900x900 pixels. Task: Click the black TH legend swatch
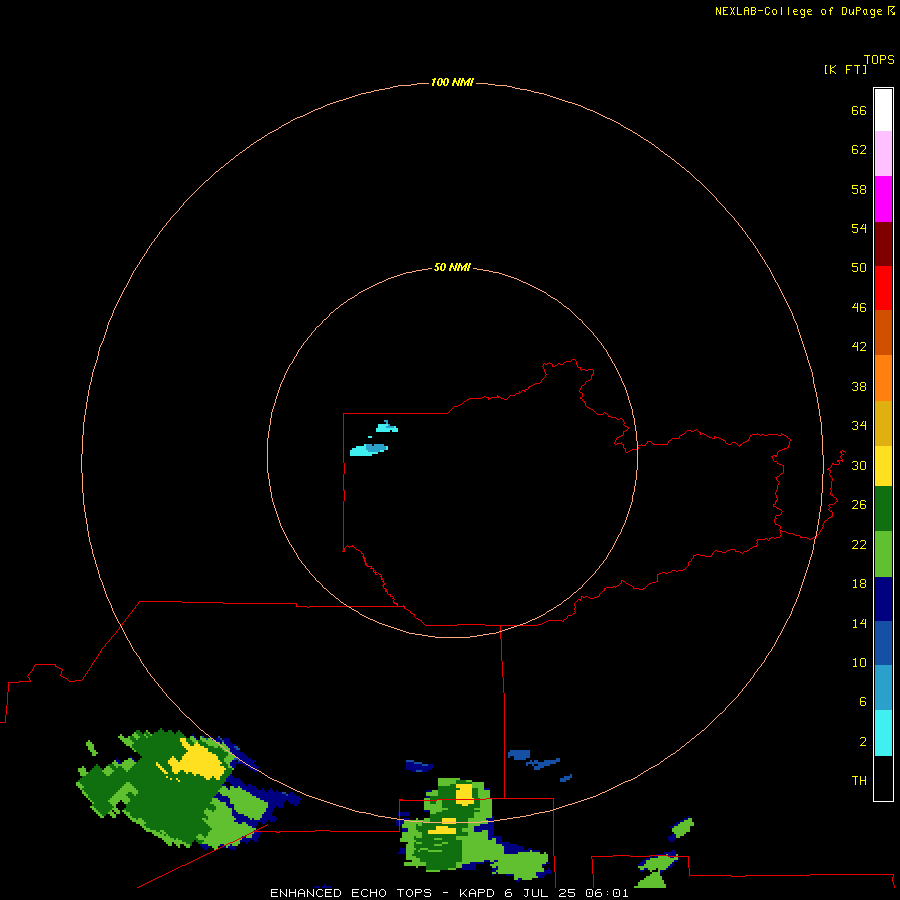point(883,778)
